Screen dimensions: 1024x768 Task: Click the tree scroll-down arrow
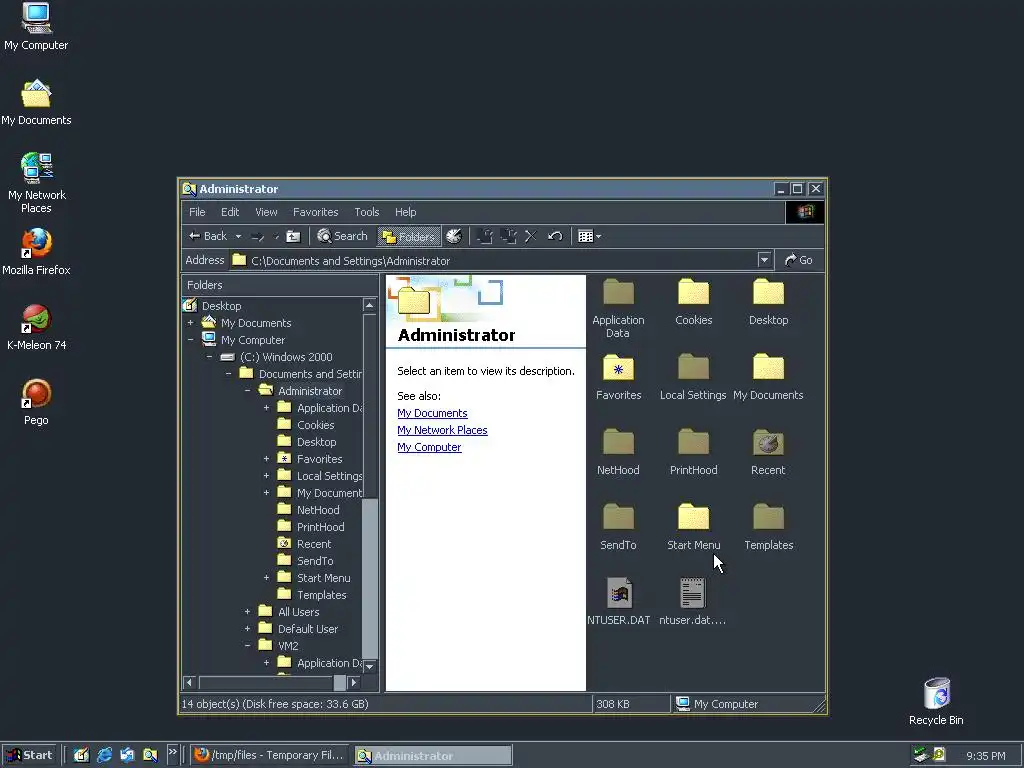pyautogui.click(x=370, y=667)
